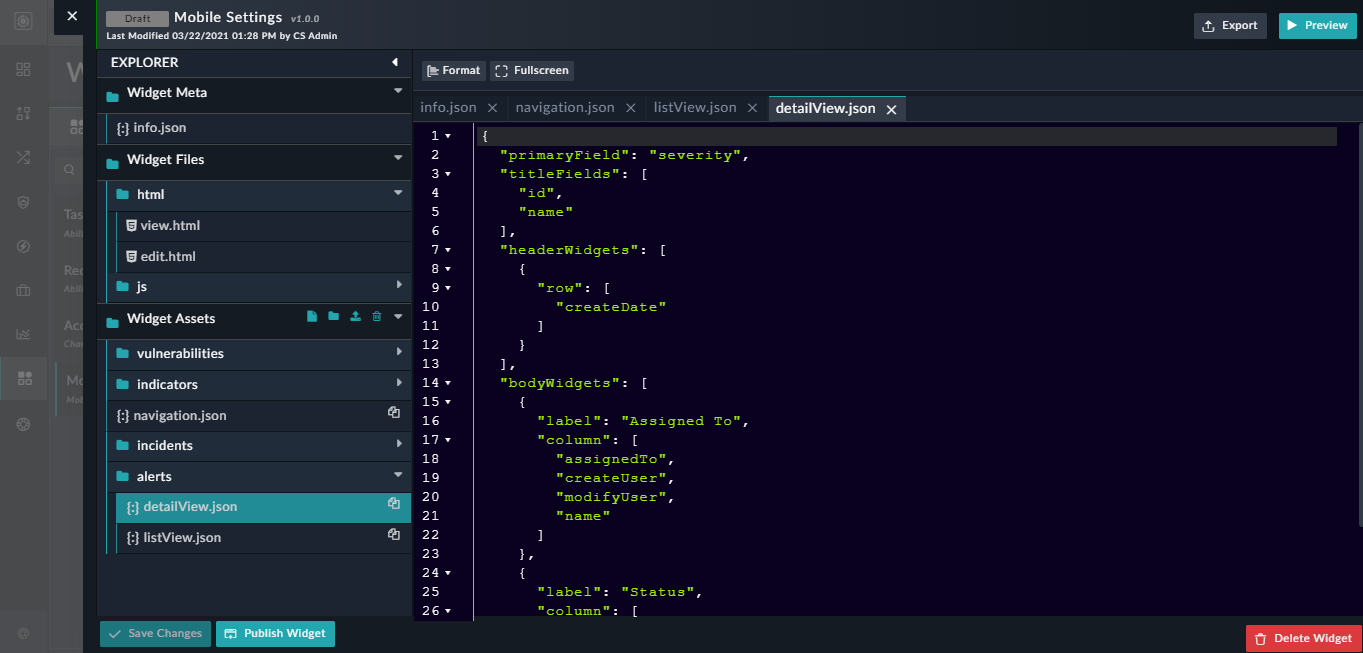
Task: Fold the bodyWidgets block at line 14
Action: pos(448,383)
